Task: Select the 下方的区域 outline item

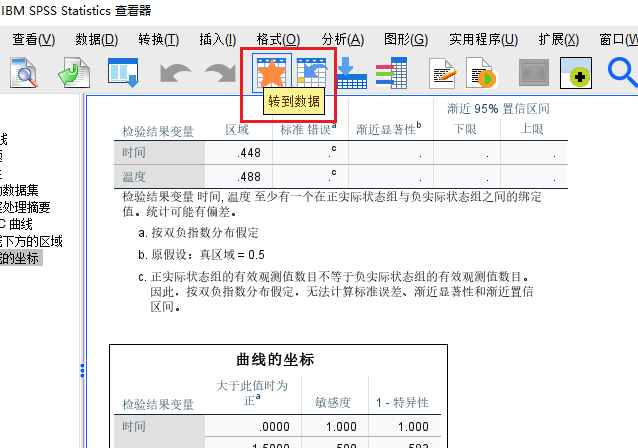Action: click(31, 241)
